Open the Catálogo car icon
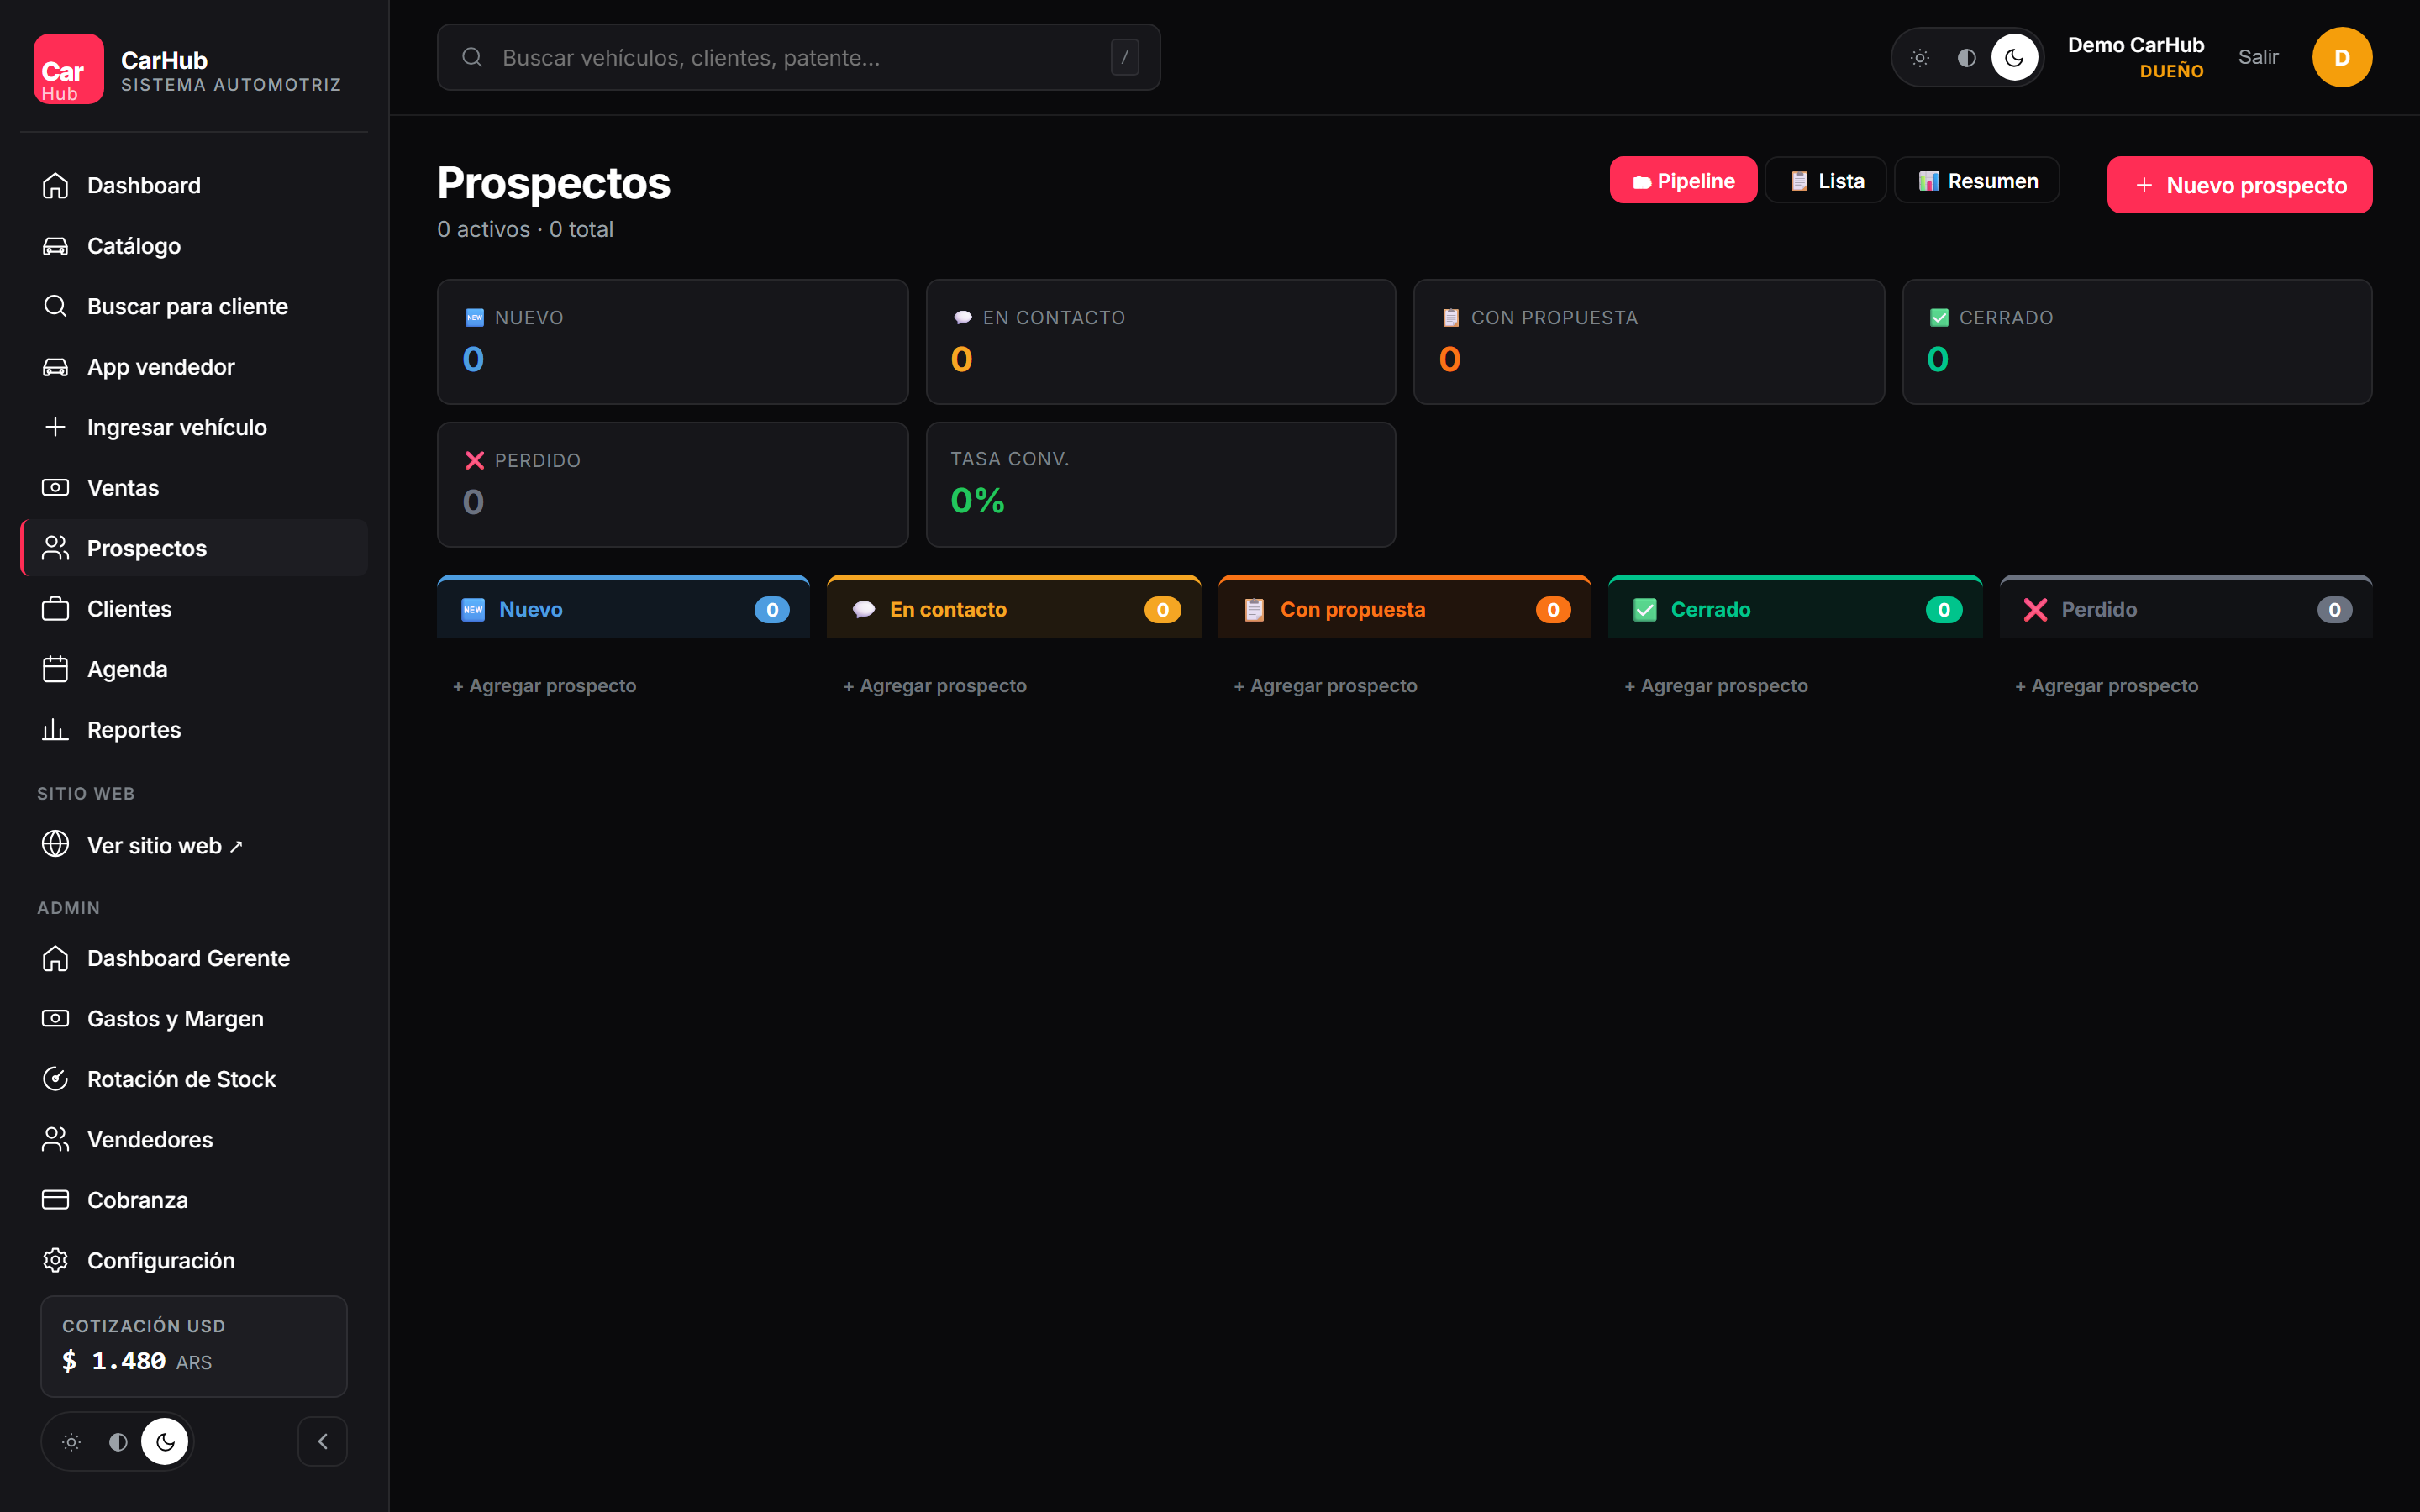This screenshot has height=1512, width=2420. (x=55, y=246)
